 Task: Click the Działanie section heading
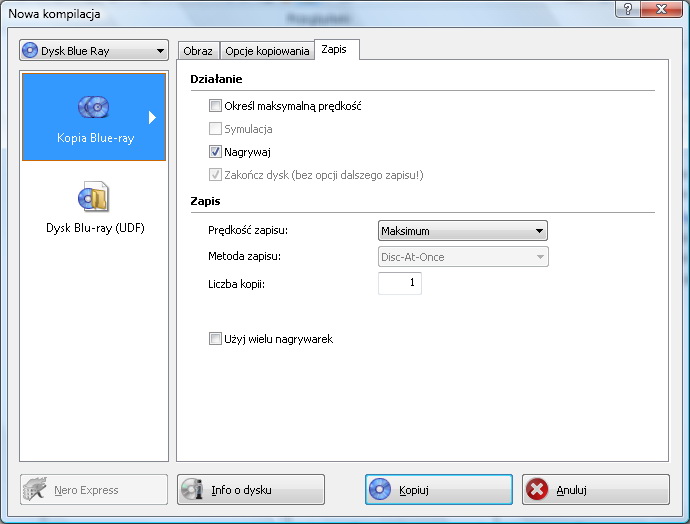click(x=216, y=79)
